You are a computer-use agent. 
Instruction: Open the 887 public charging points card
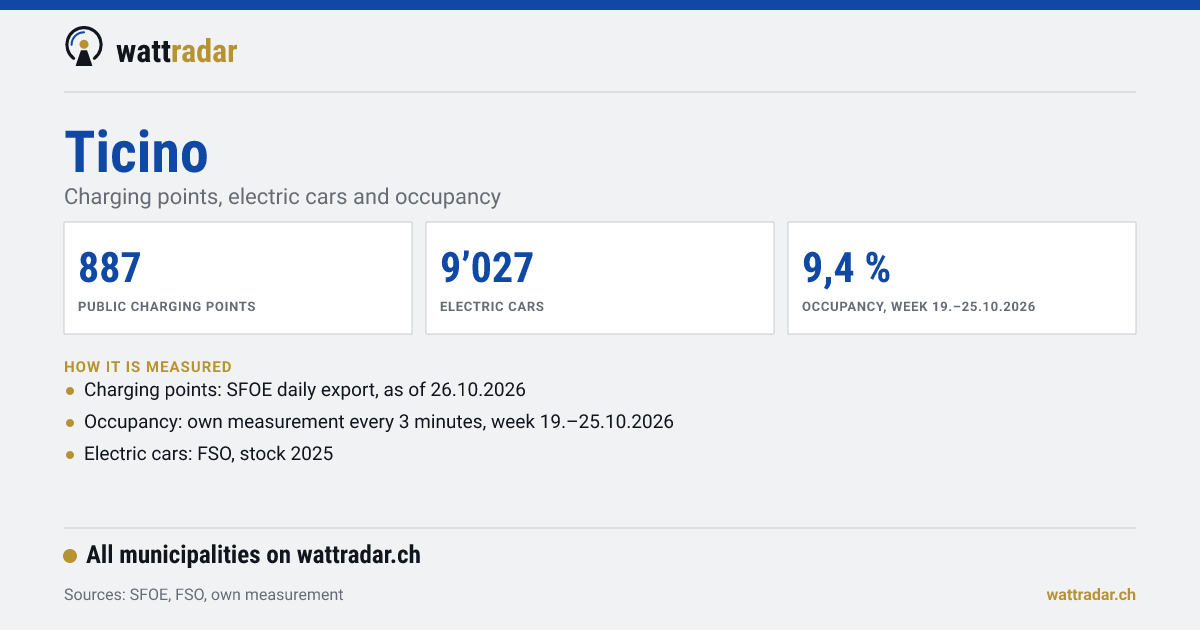point(238,278)
